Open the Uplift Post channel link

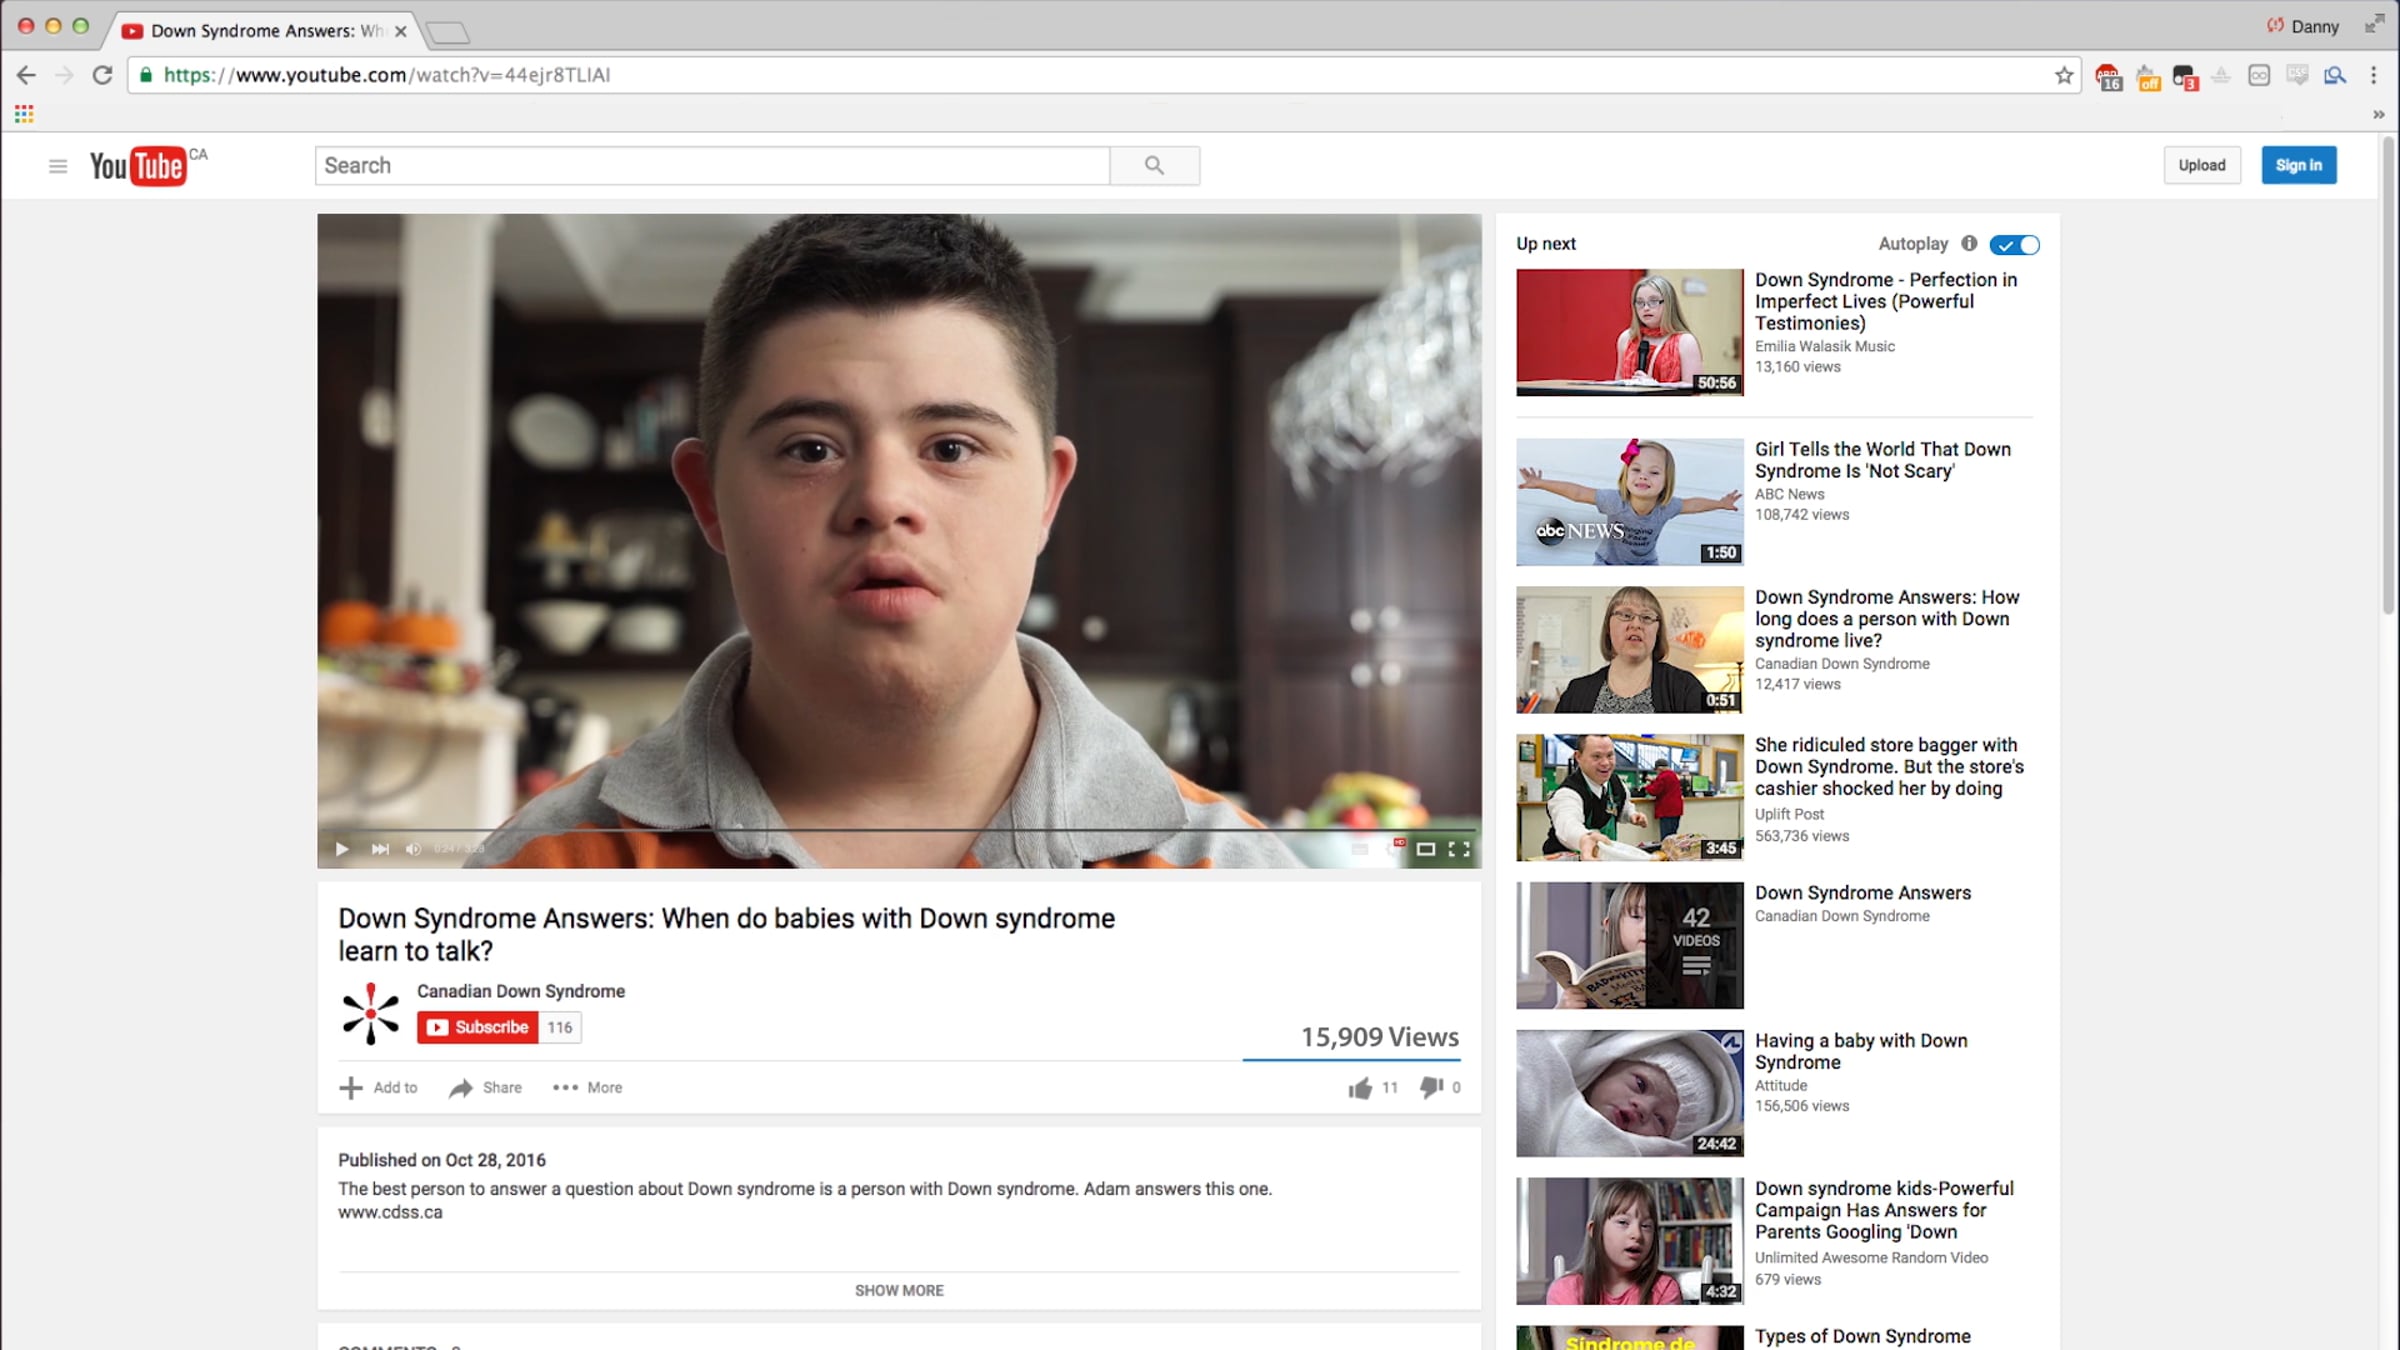1789,815
